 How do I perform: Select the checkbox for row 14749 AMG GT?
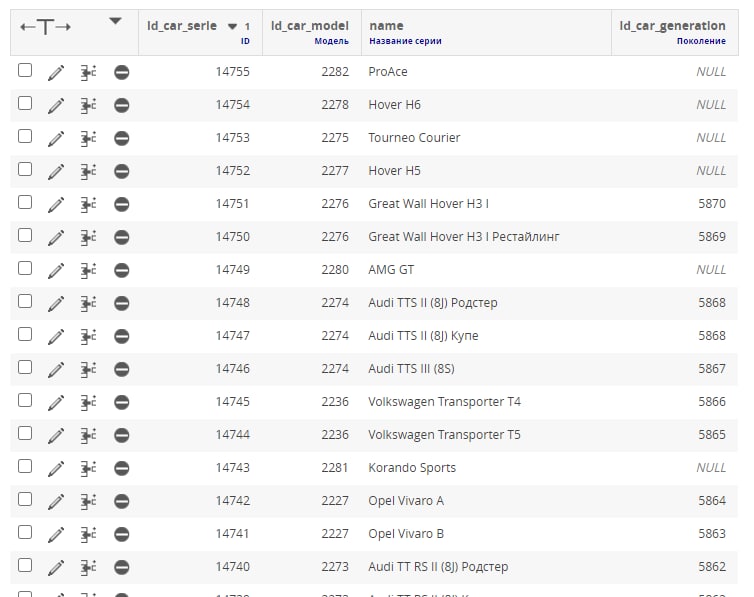(x=25, y=268)
